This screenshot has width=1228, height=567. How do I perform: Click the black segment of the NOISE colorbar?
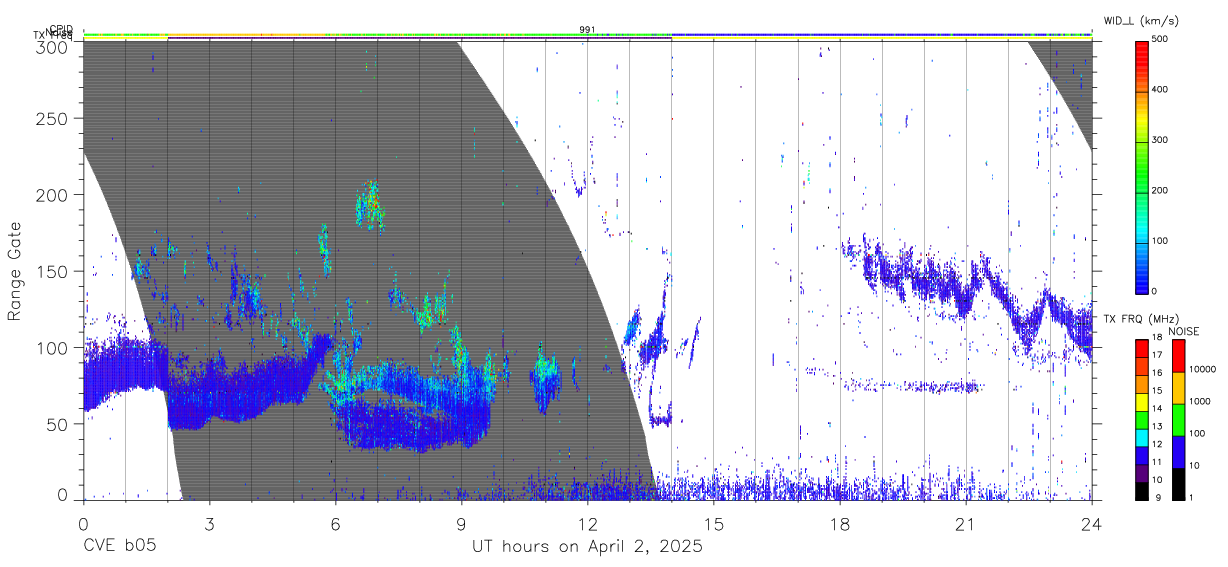pyautogui.click(x=1179, y=484)
